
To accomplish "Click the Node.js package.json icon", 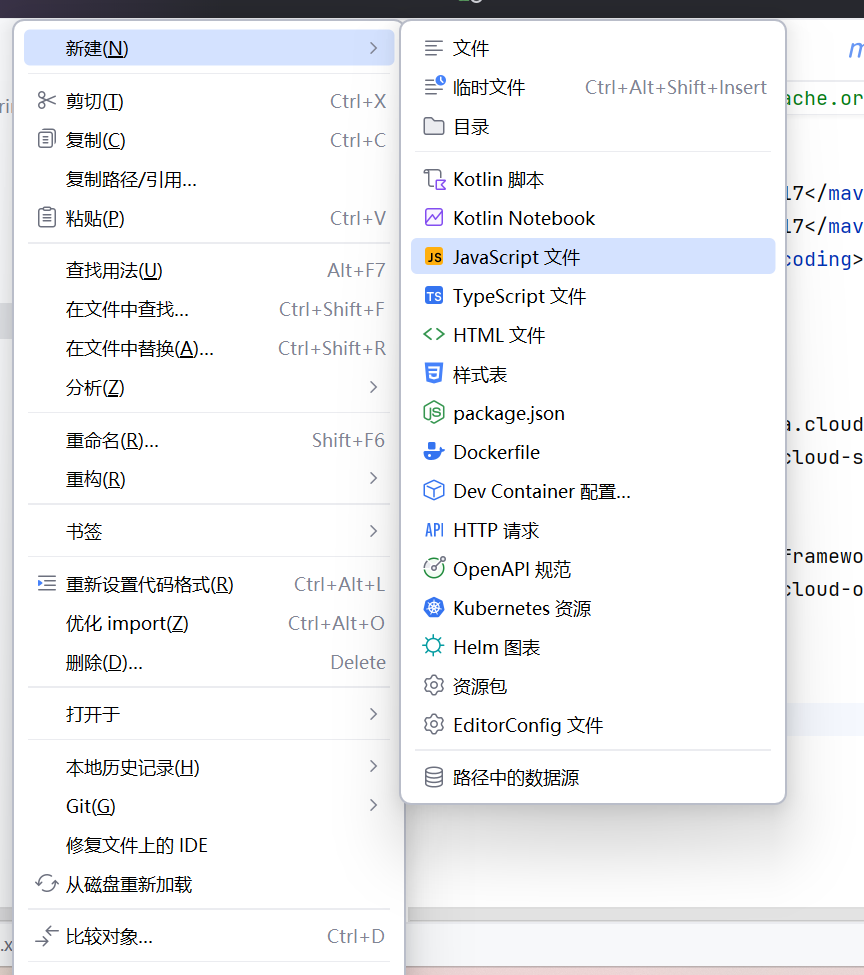I will pos(434,412).
